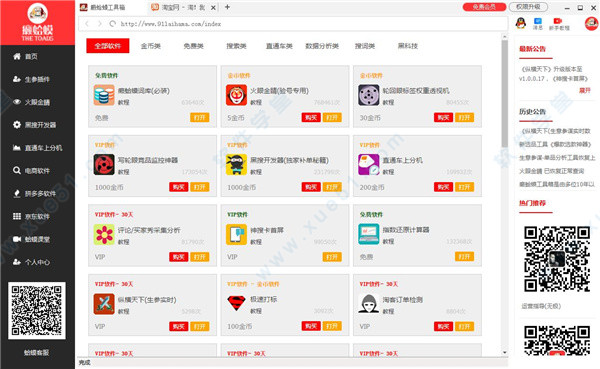Open the Superman logo tool icon
The image size is (600, 369).
[x=236, y=304]
